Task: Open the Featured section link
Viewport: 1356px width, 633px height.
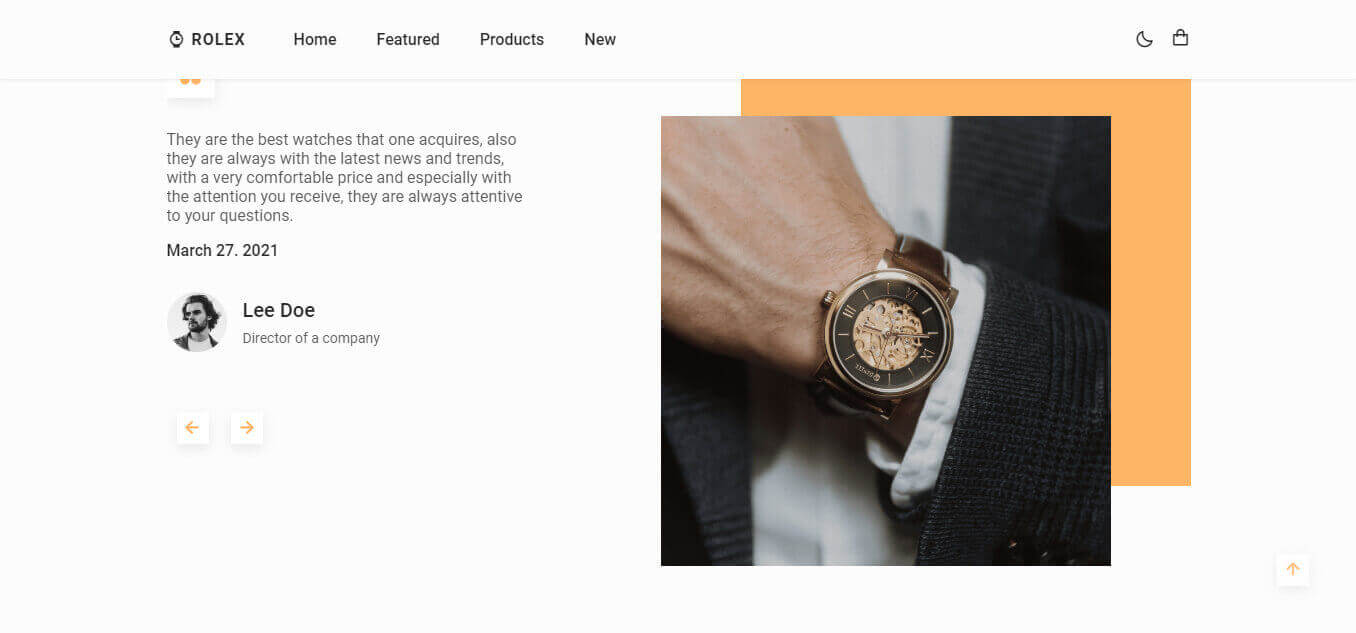Action: [x=408, y=39]
